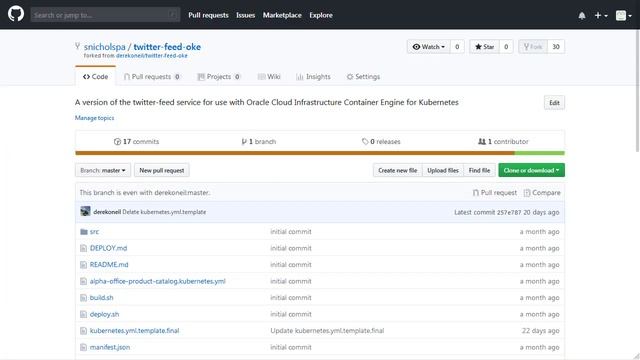The height and width of the screenshot is (360, 640).
Task: Open Marketplace in the top navigation
Action: 282,15
